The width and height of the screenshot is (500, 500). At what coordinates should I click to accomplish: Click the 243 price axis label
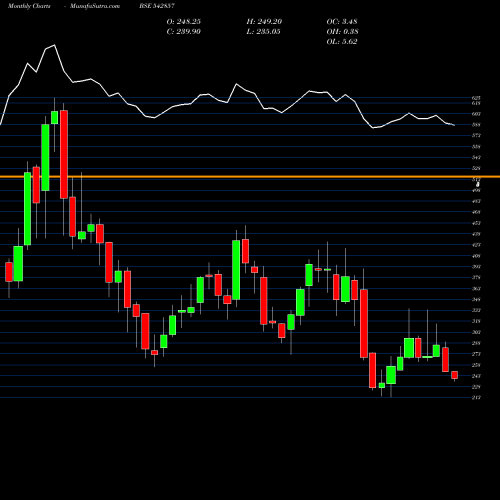pos(476,376)
